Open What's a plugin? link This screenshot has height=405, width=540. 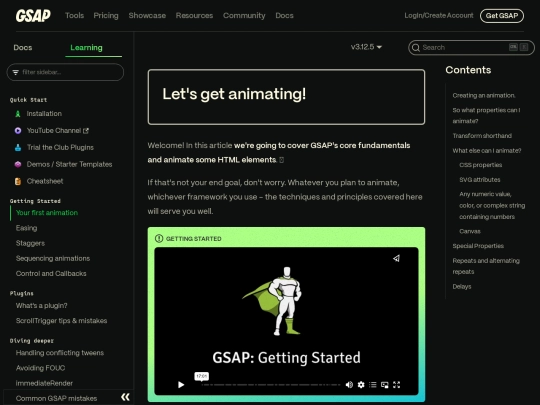42,305
